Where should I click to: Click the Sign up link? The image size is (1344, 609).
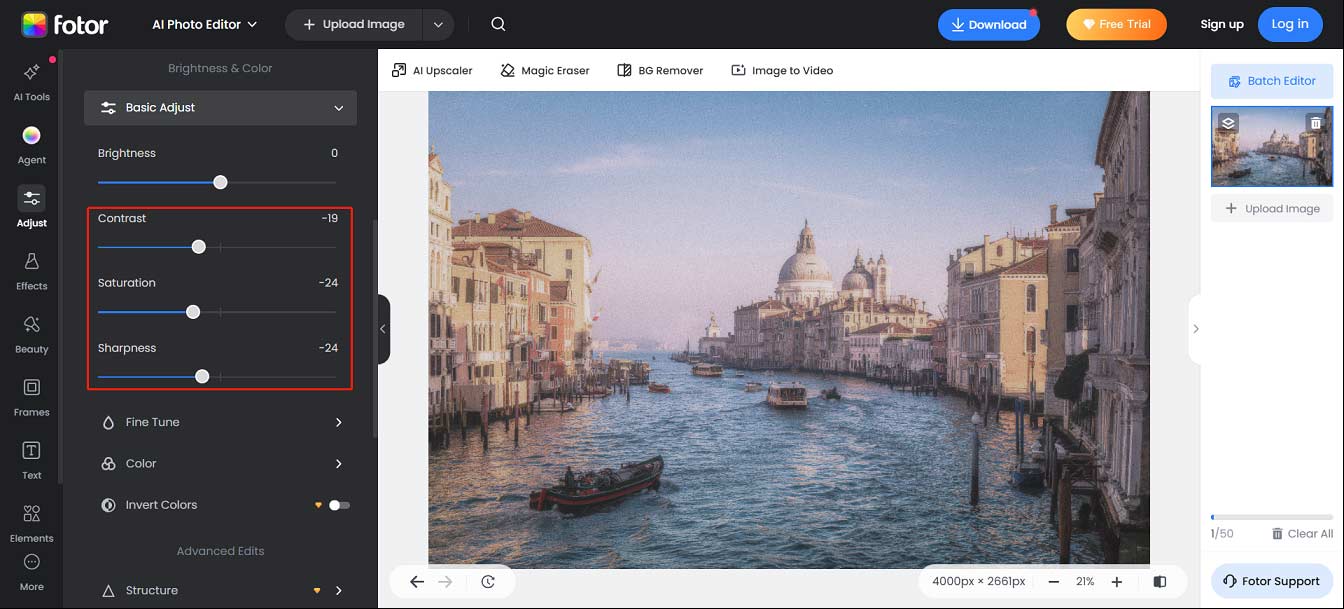click(x=1222, y=24)
